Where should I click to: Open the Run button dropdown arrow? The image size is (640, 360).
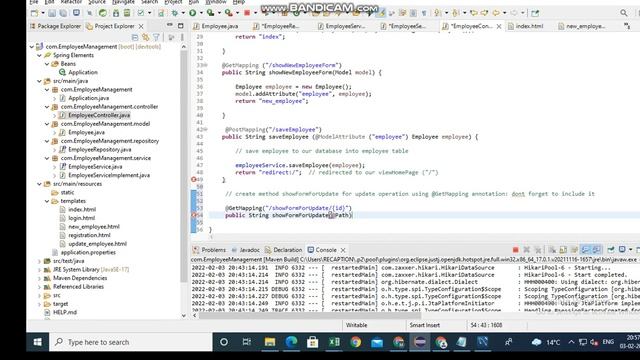[201, 13]
